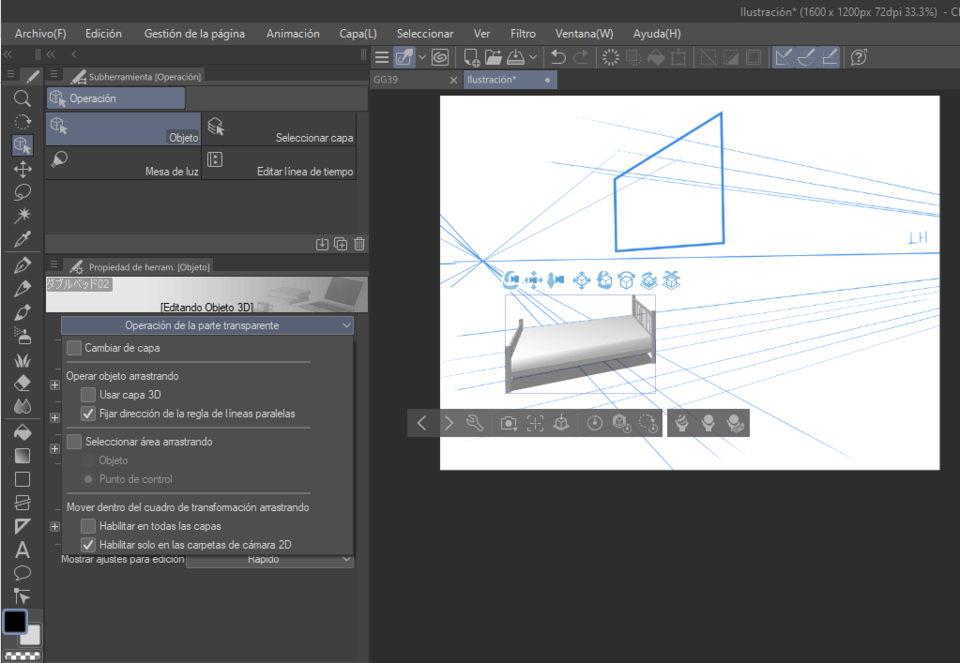The image size is (960, 663).
Task: Duplicate subtool with copy icon
Action: pyautogui.click(x=341, y=244)
